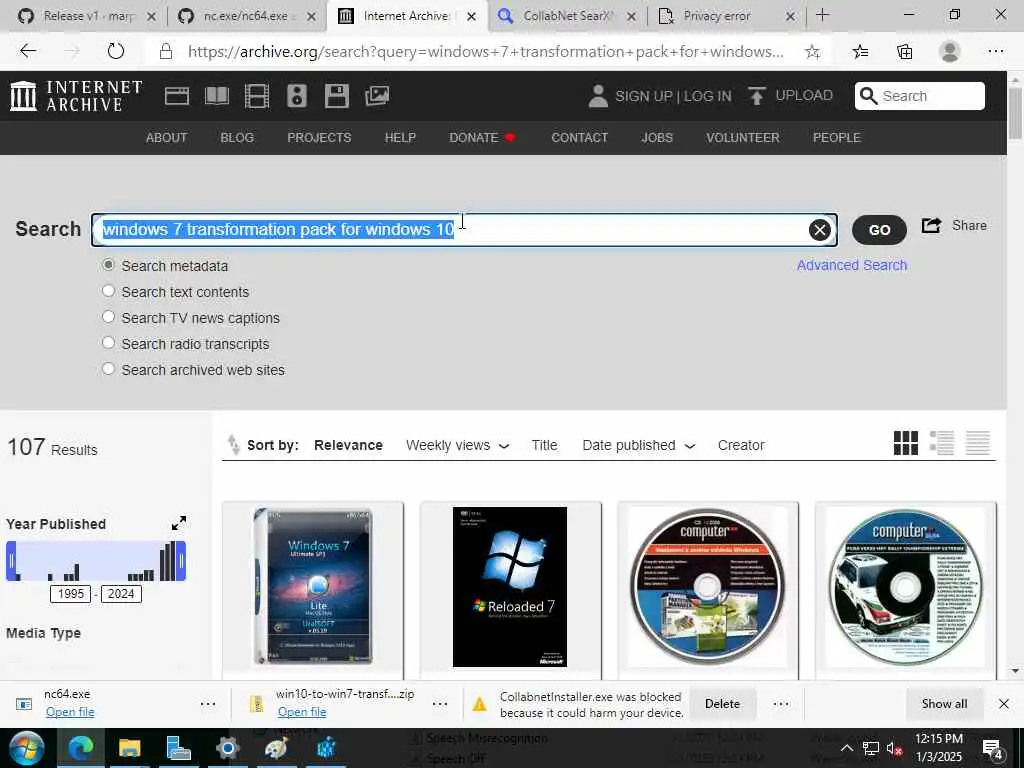The image size is (1024, 768).
Task: Click the GO search button
Action: coord(879,230)
